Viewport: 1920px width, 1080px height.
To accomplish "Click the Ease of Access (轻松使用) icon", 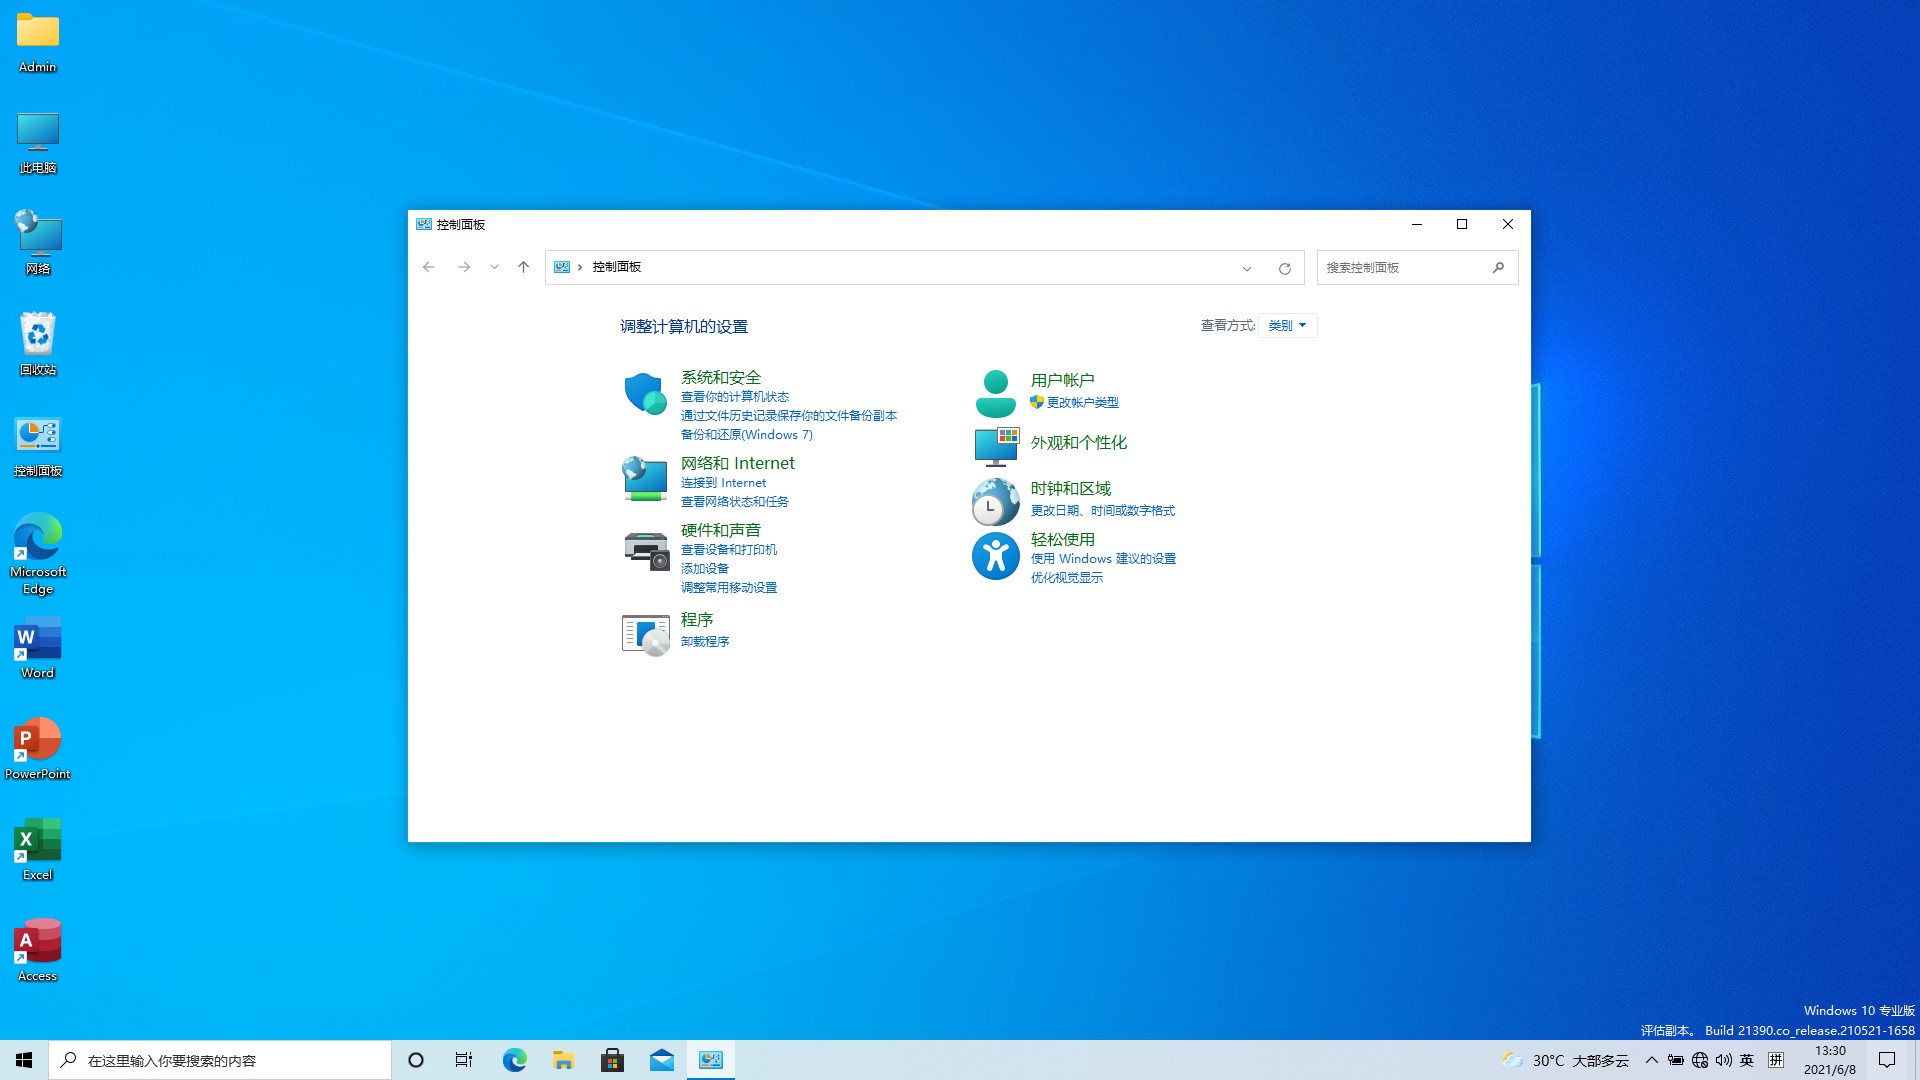I will point(995,556).
